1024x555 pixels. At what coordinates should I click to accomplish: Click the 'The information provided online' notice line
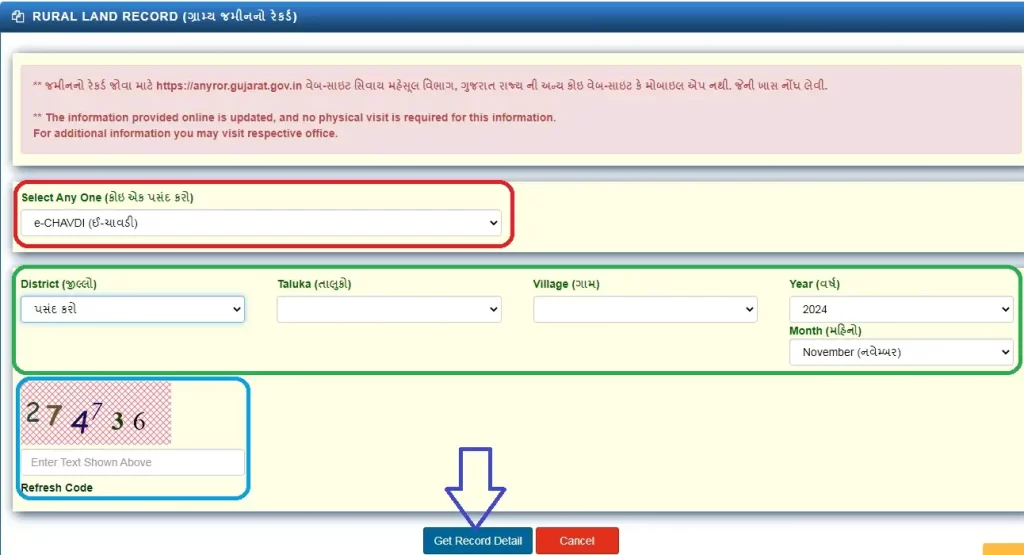[295, 118]
